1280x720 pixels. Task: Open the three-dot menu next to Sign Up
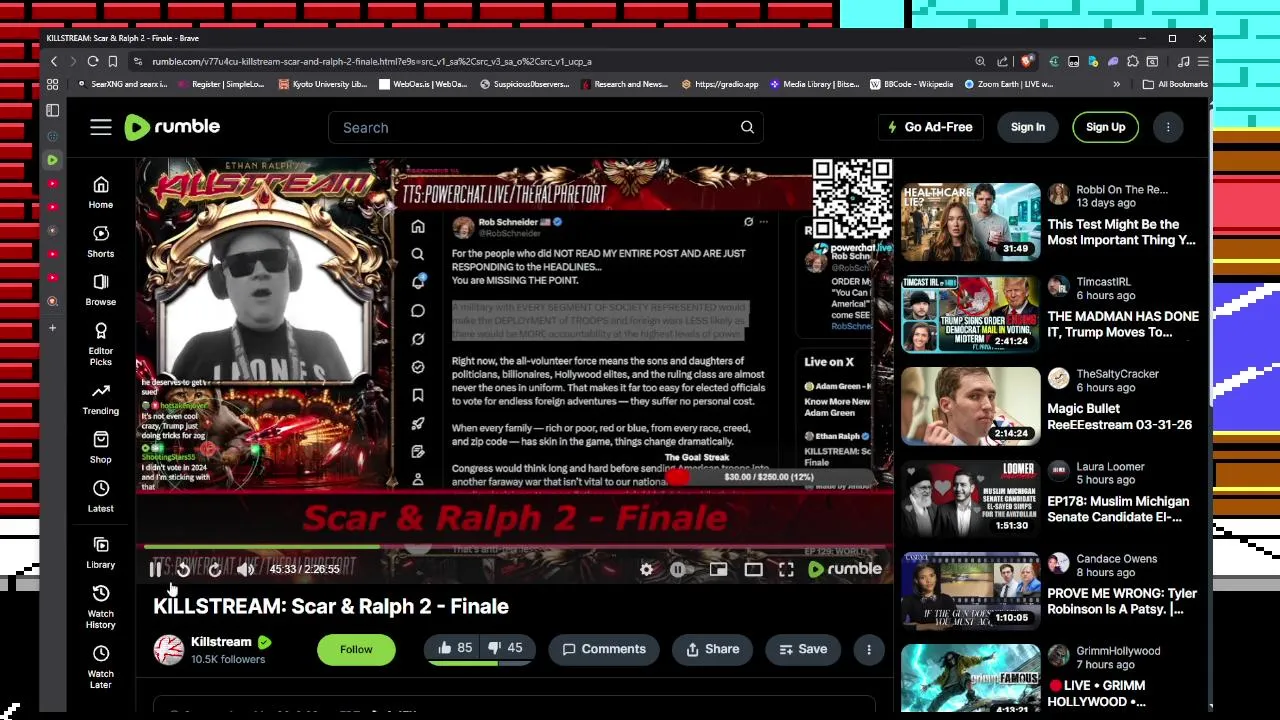(x=1167, y=127)
